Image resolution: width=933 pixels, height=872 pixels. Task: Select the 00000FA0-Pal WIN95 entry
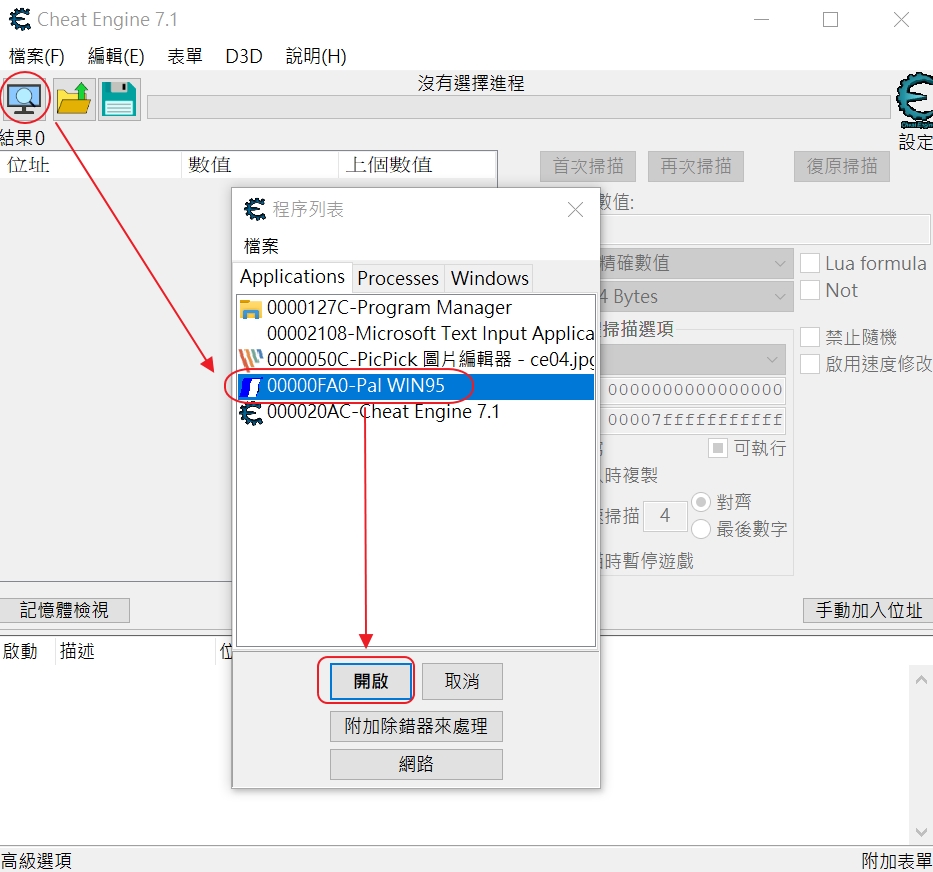pyautogui.click(x=415, y=386)
